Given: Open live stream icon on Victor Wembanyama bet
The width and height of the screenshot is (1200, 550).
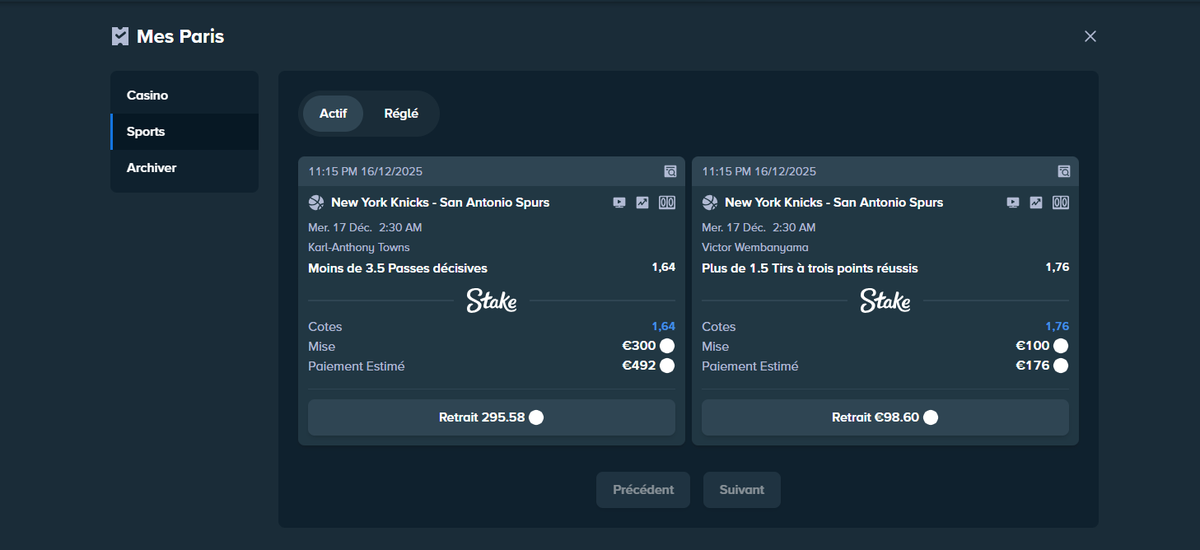Looking at the screenshot, I should 1013,202.
